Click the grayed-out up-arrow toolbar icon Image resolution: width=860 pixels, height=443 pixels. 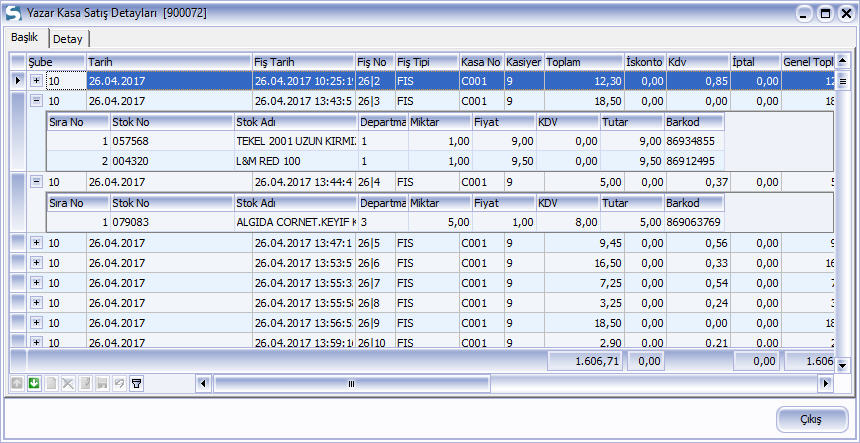click(17, 383)
